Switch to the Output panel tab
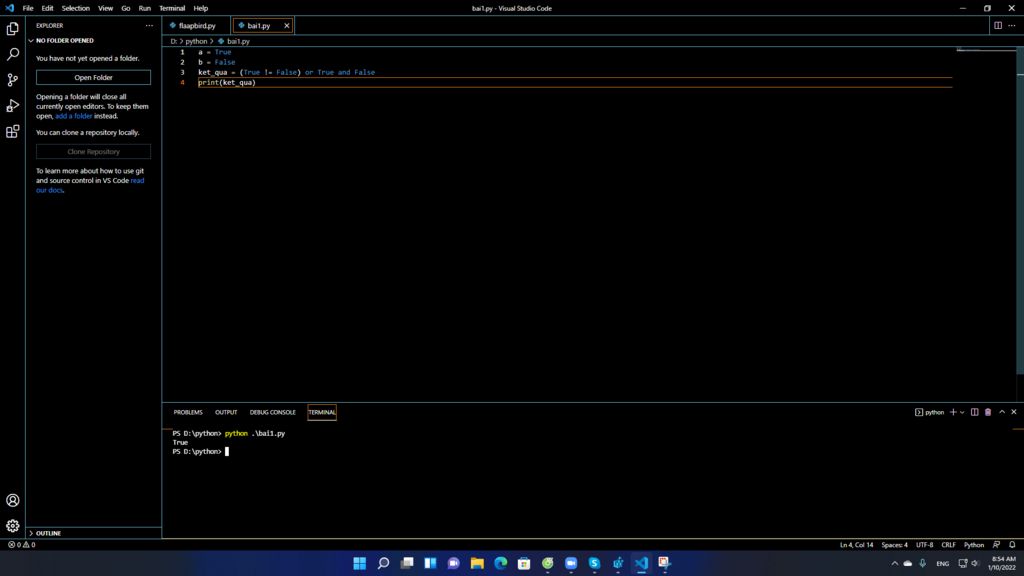1024x576 pixels. click(226, 412)
